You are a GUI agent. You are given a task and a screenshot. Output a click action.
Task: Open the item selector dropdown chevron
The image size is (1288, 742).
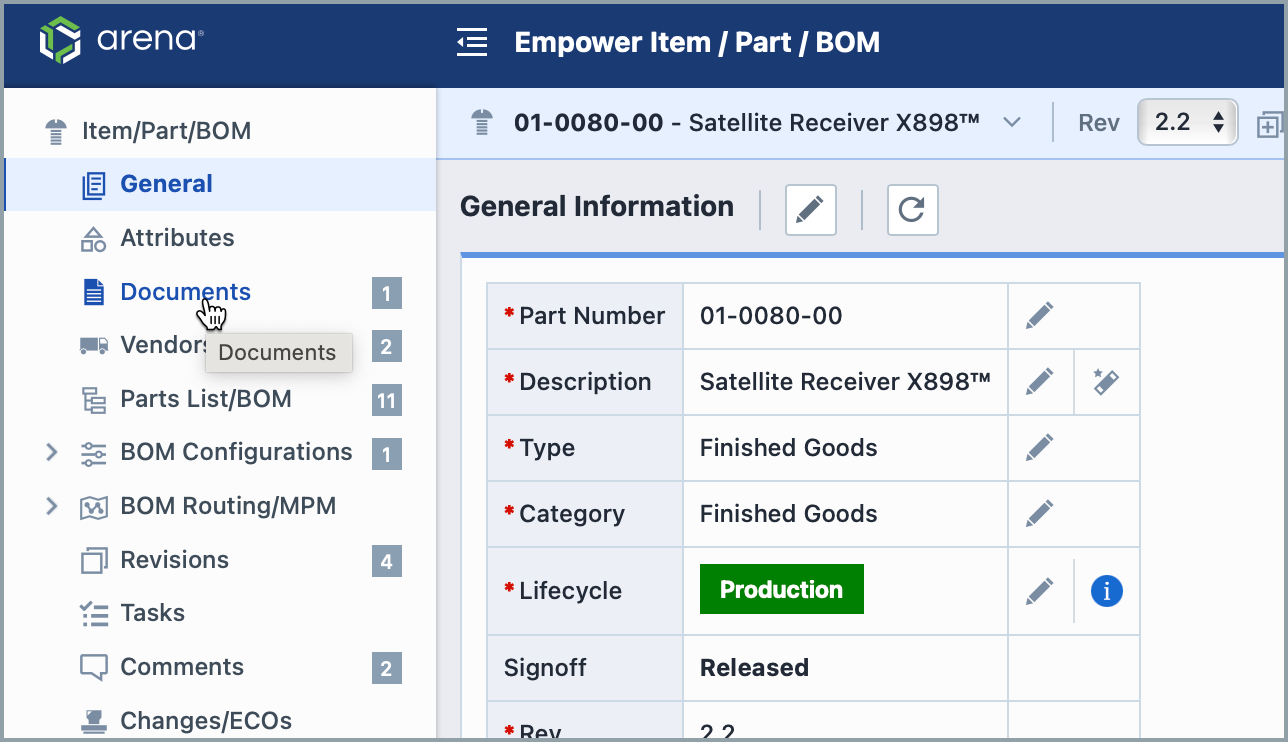(1012, 123)
